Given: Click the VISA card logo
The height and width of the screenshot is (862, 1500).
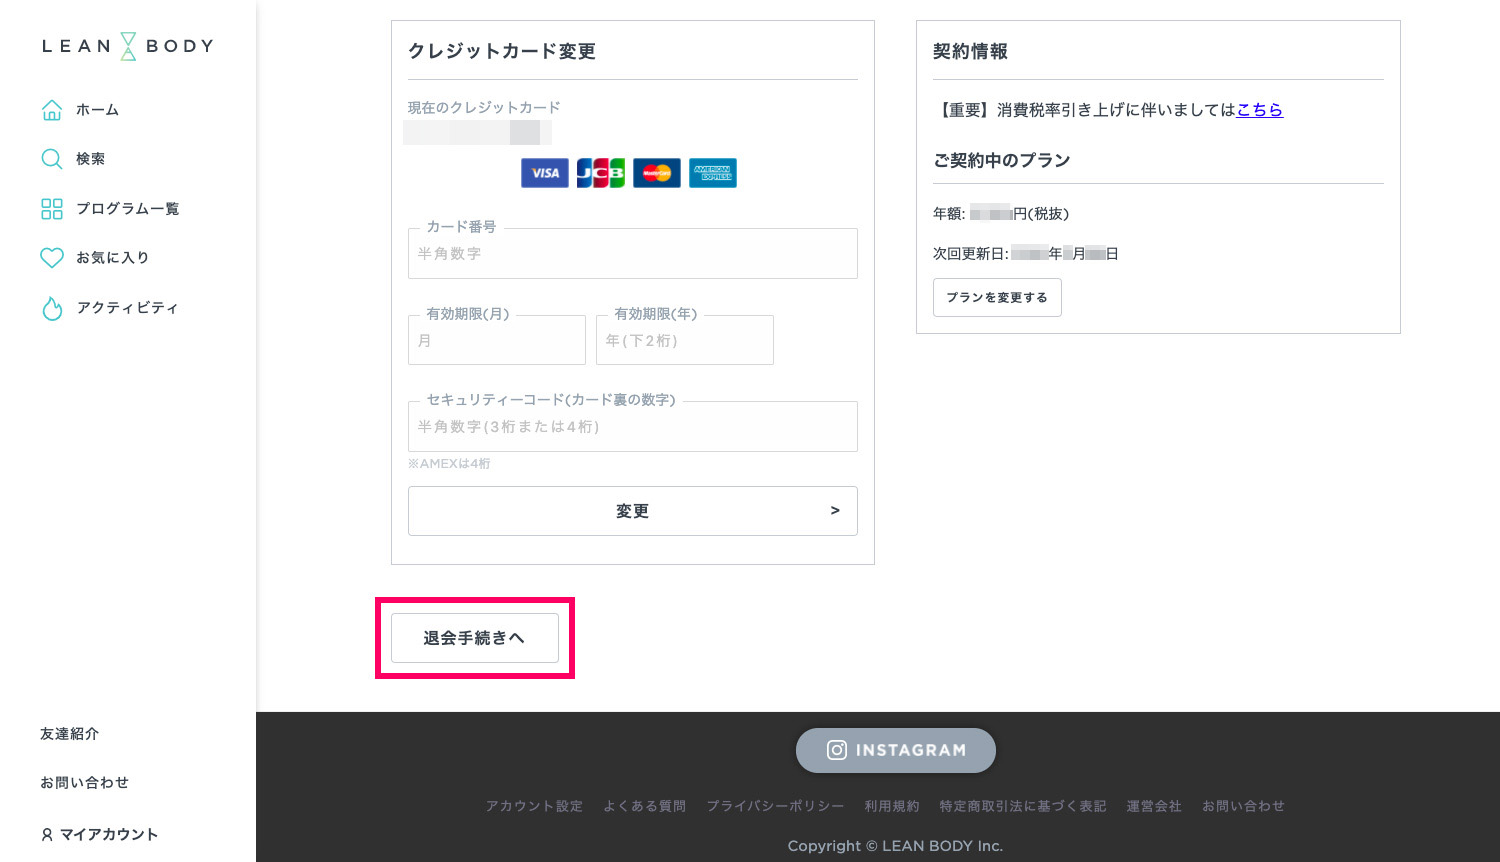Looking at the screenshot, I should 545,173.
